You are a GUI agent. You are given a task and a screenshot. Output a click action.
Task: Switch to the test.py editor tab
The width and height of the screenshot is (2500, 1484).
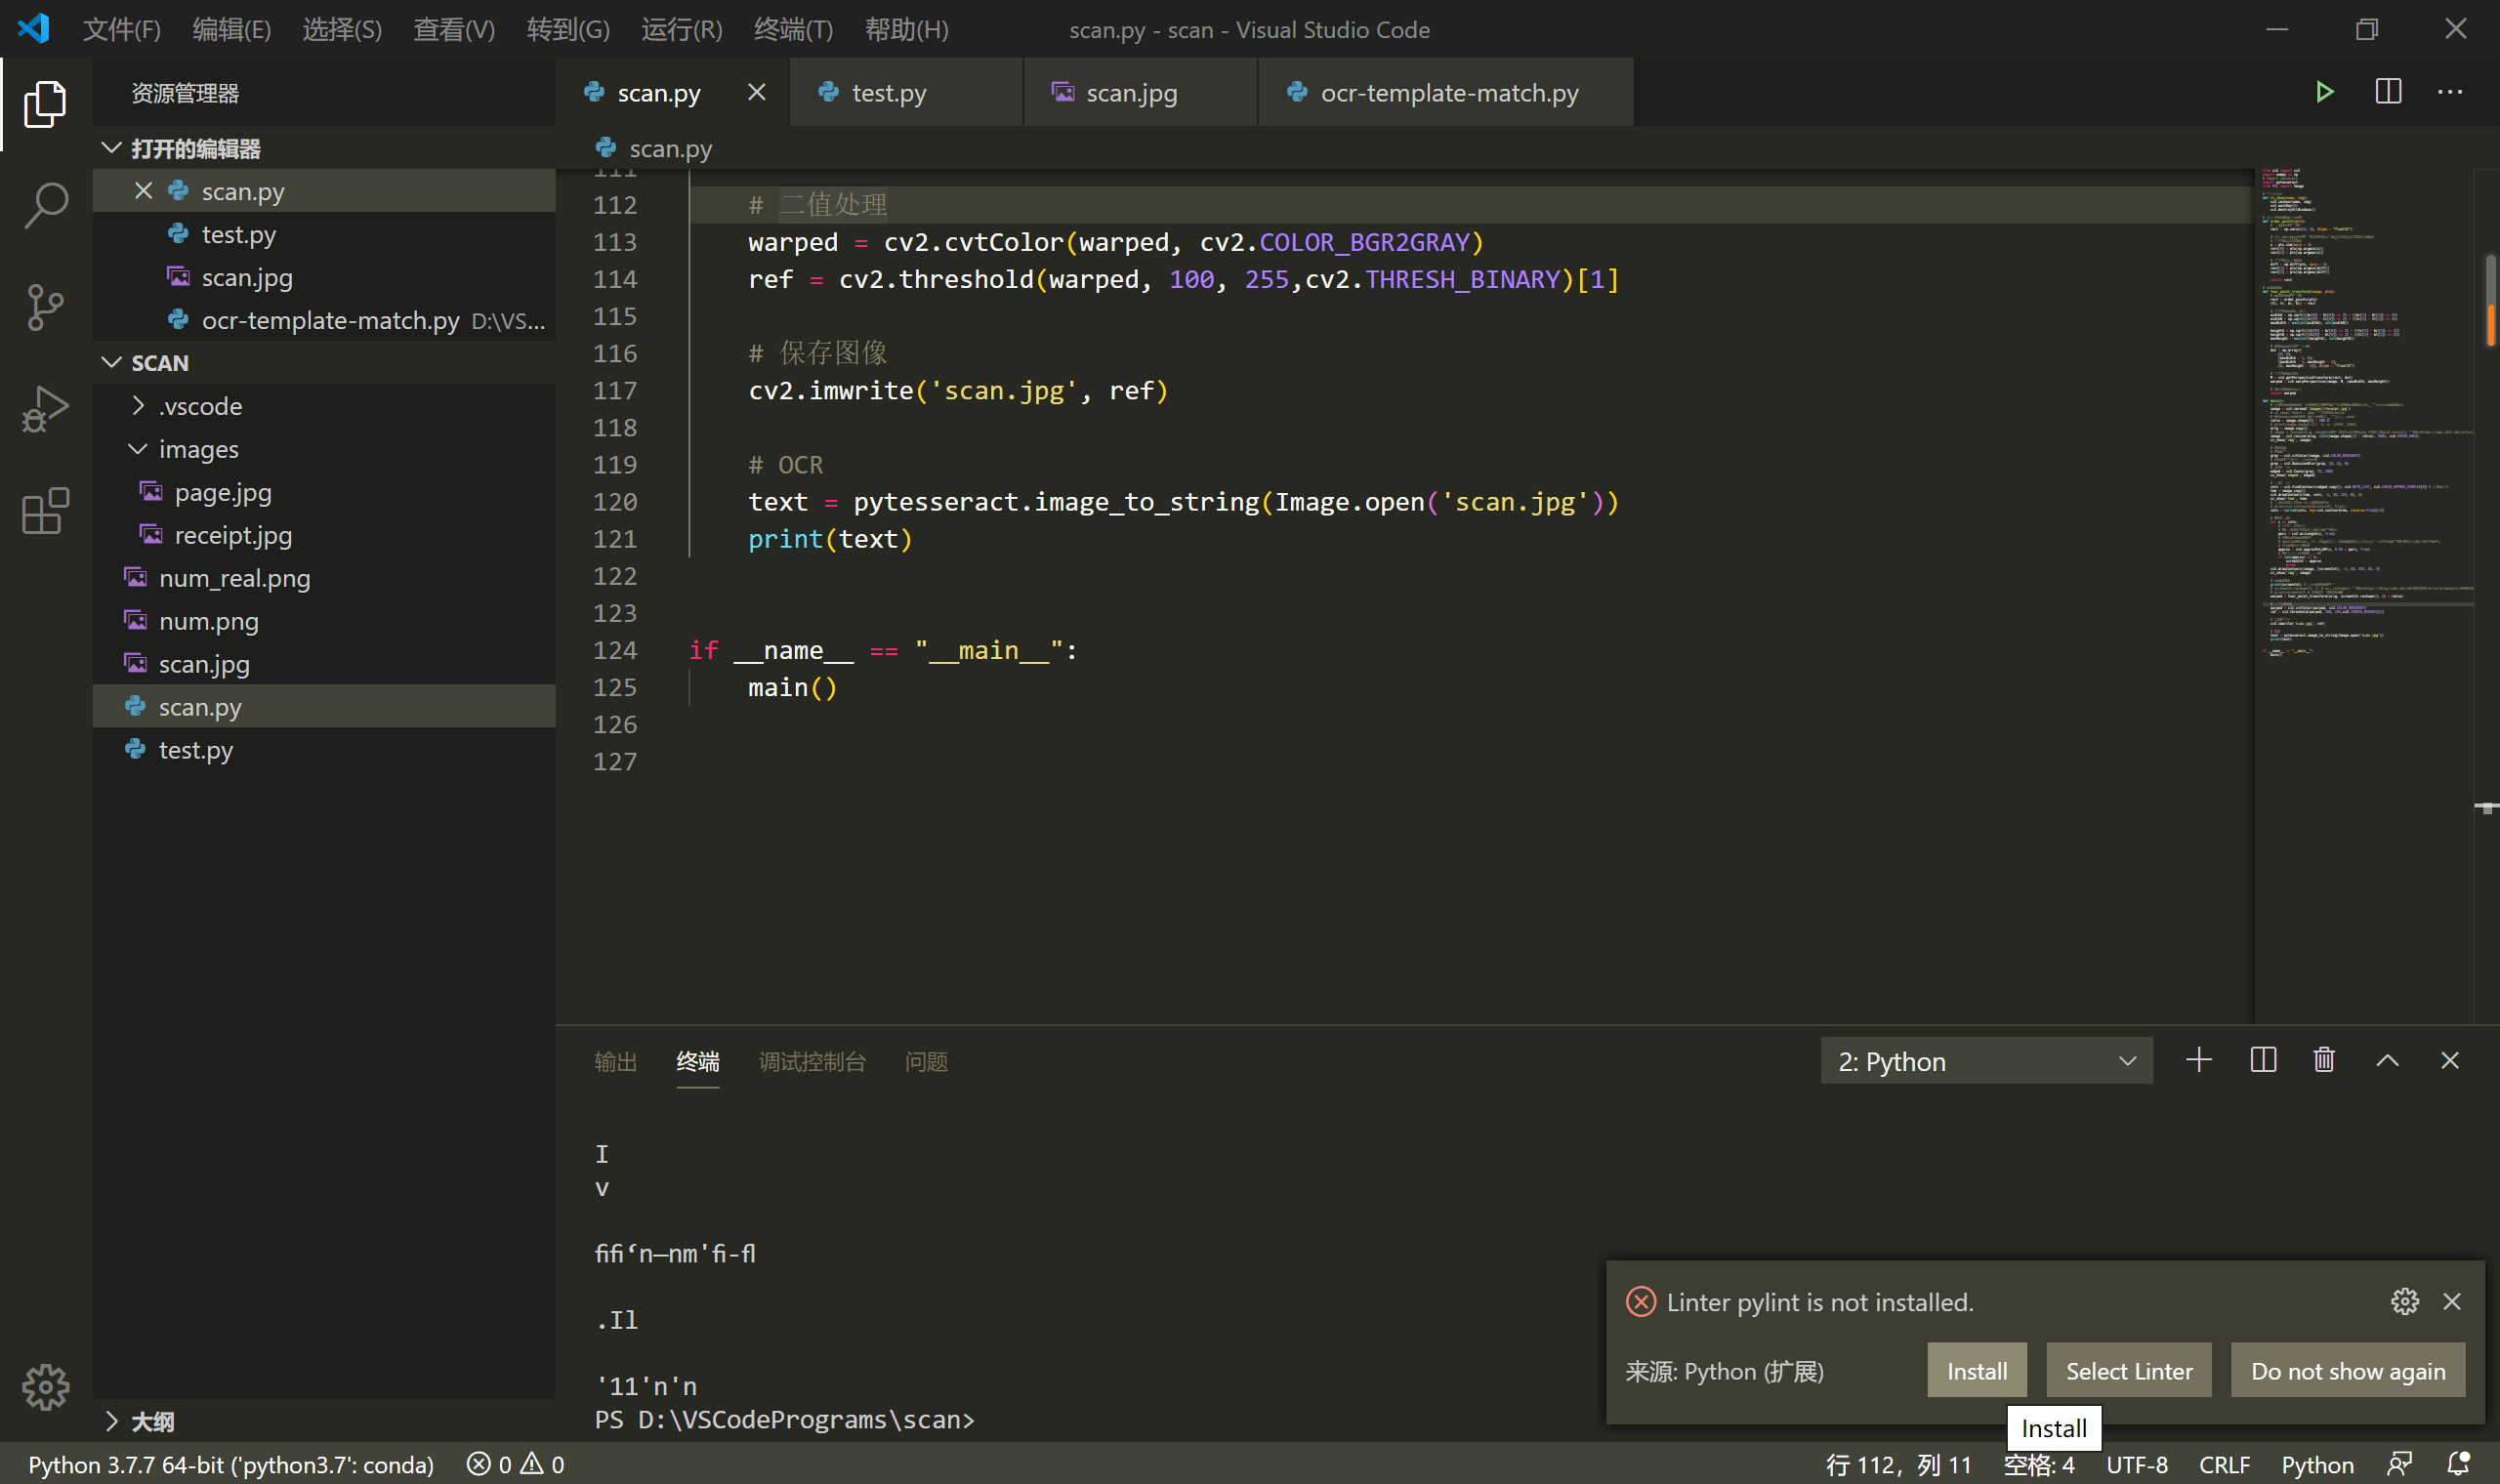click(888, 93)
